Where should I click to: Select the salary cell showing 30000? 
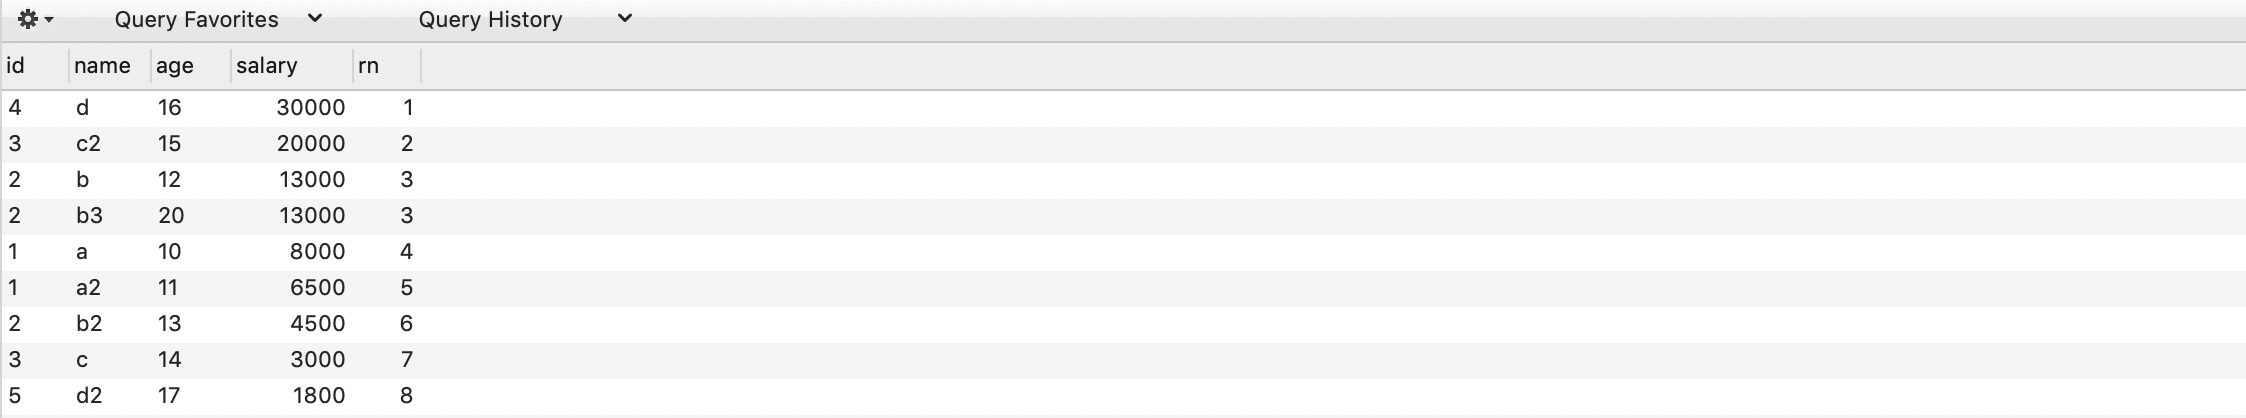291,108
